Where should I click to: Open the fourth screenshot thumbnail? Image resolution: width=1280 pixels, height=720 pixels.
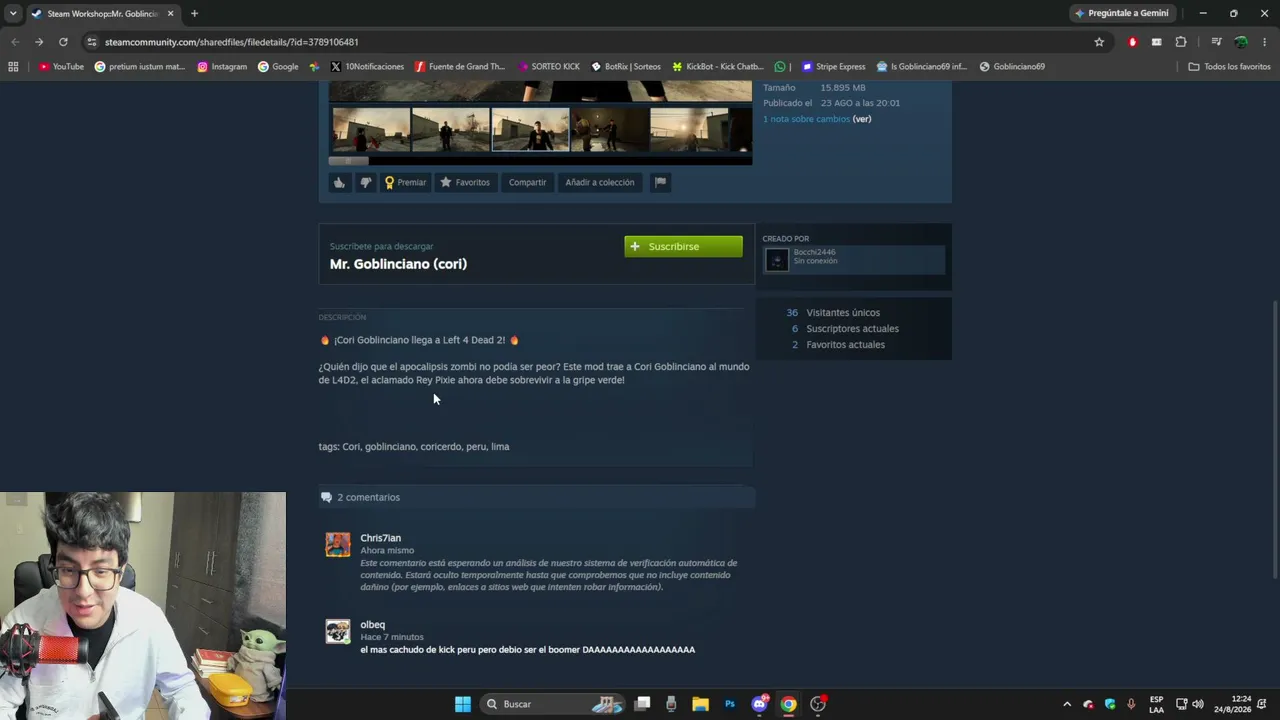[610, 130]
